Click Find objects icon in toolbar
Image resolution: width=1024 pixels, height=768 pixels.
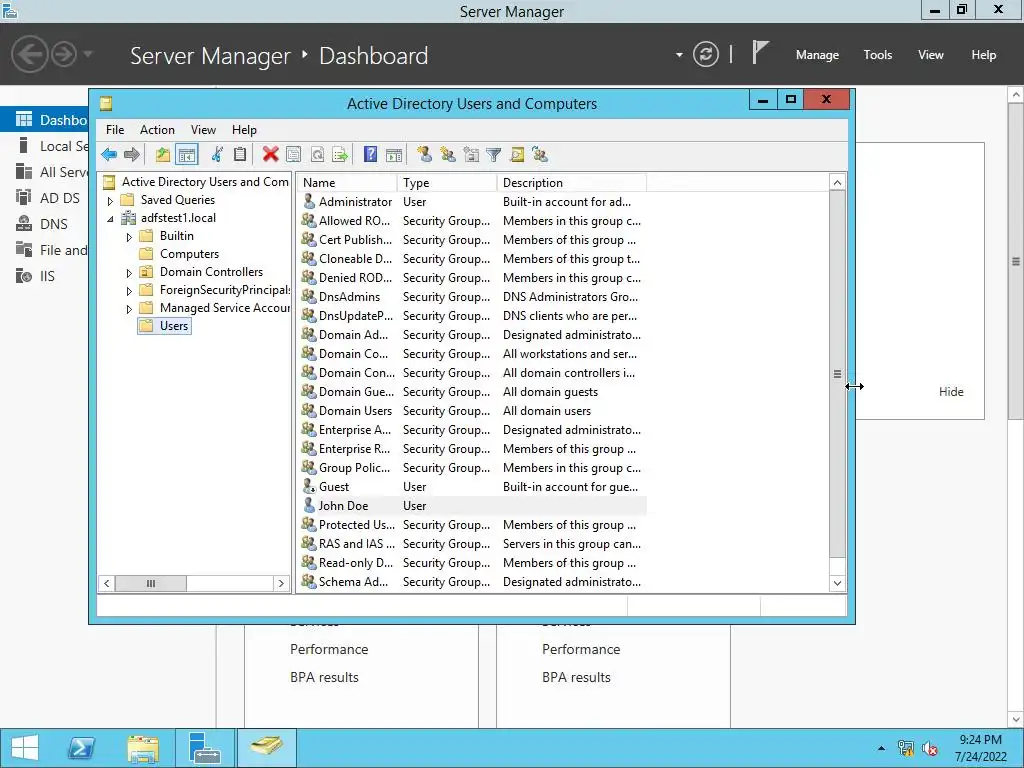[517, 155]
